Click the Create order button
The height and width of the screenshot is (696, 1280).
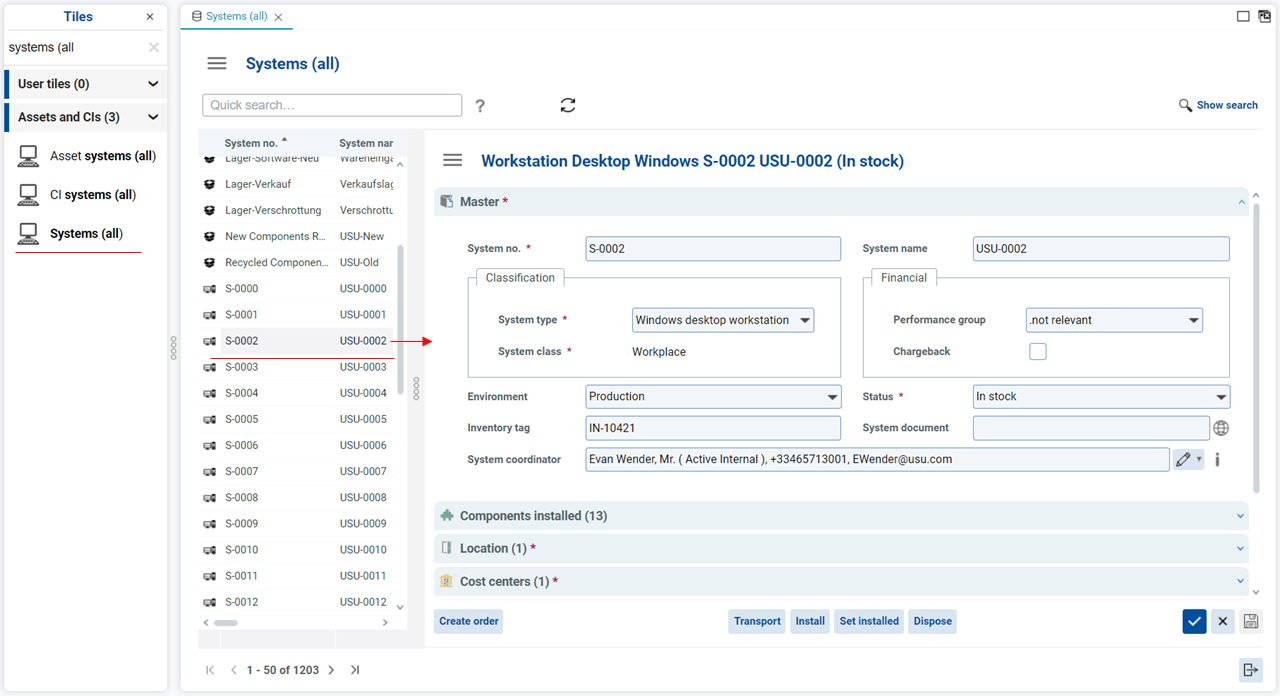pos(469,621)
